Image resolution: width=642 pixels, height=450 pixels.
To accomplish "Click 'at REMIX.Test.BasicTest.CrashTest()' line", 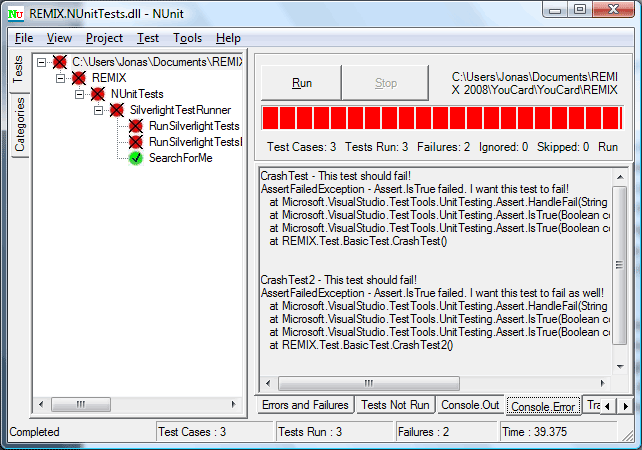I will click(358, 241).
